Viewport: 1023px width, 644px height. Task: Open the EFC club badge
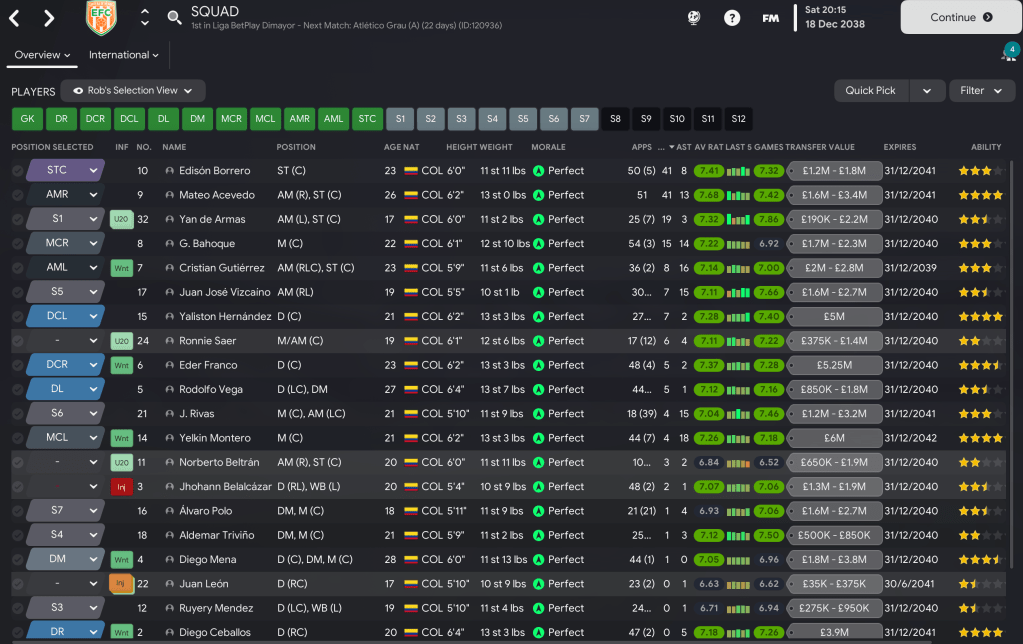[104, 17]
